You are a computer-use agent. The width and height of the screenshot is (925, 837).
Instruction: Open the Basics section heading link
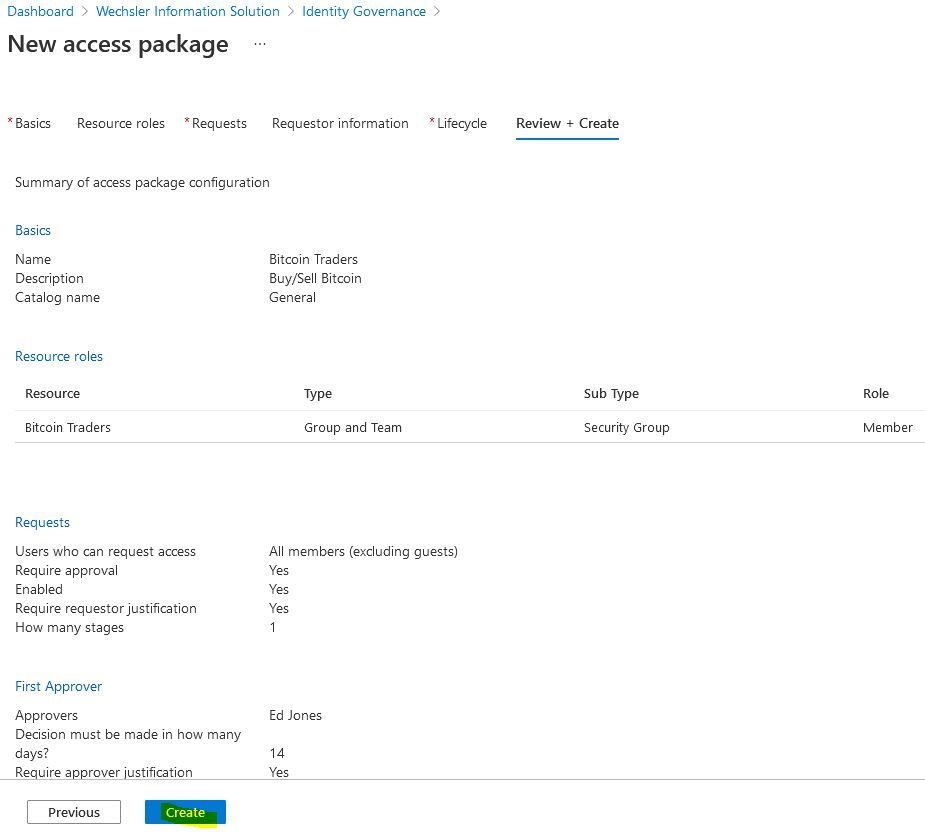click(x=33, y=230)
